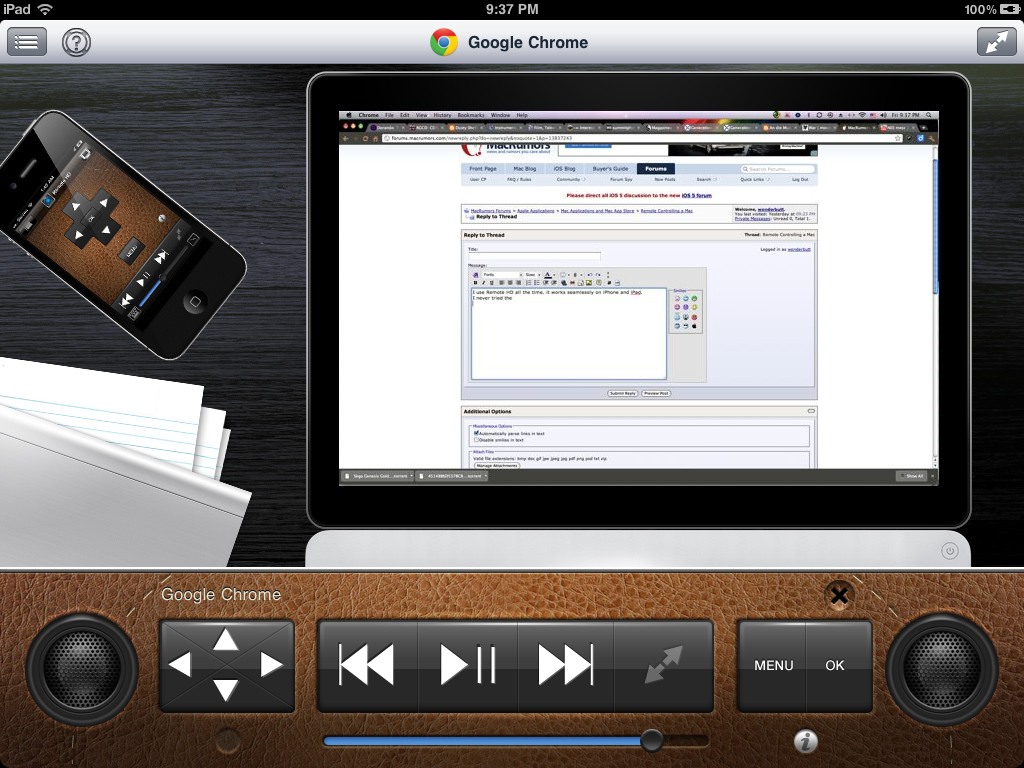This screenshot has width=1024, height=768.
Task: Tap the play/pause button
Action: pyautogui.click(x=468, y=665)
